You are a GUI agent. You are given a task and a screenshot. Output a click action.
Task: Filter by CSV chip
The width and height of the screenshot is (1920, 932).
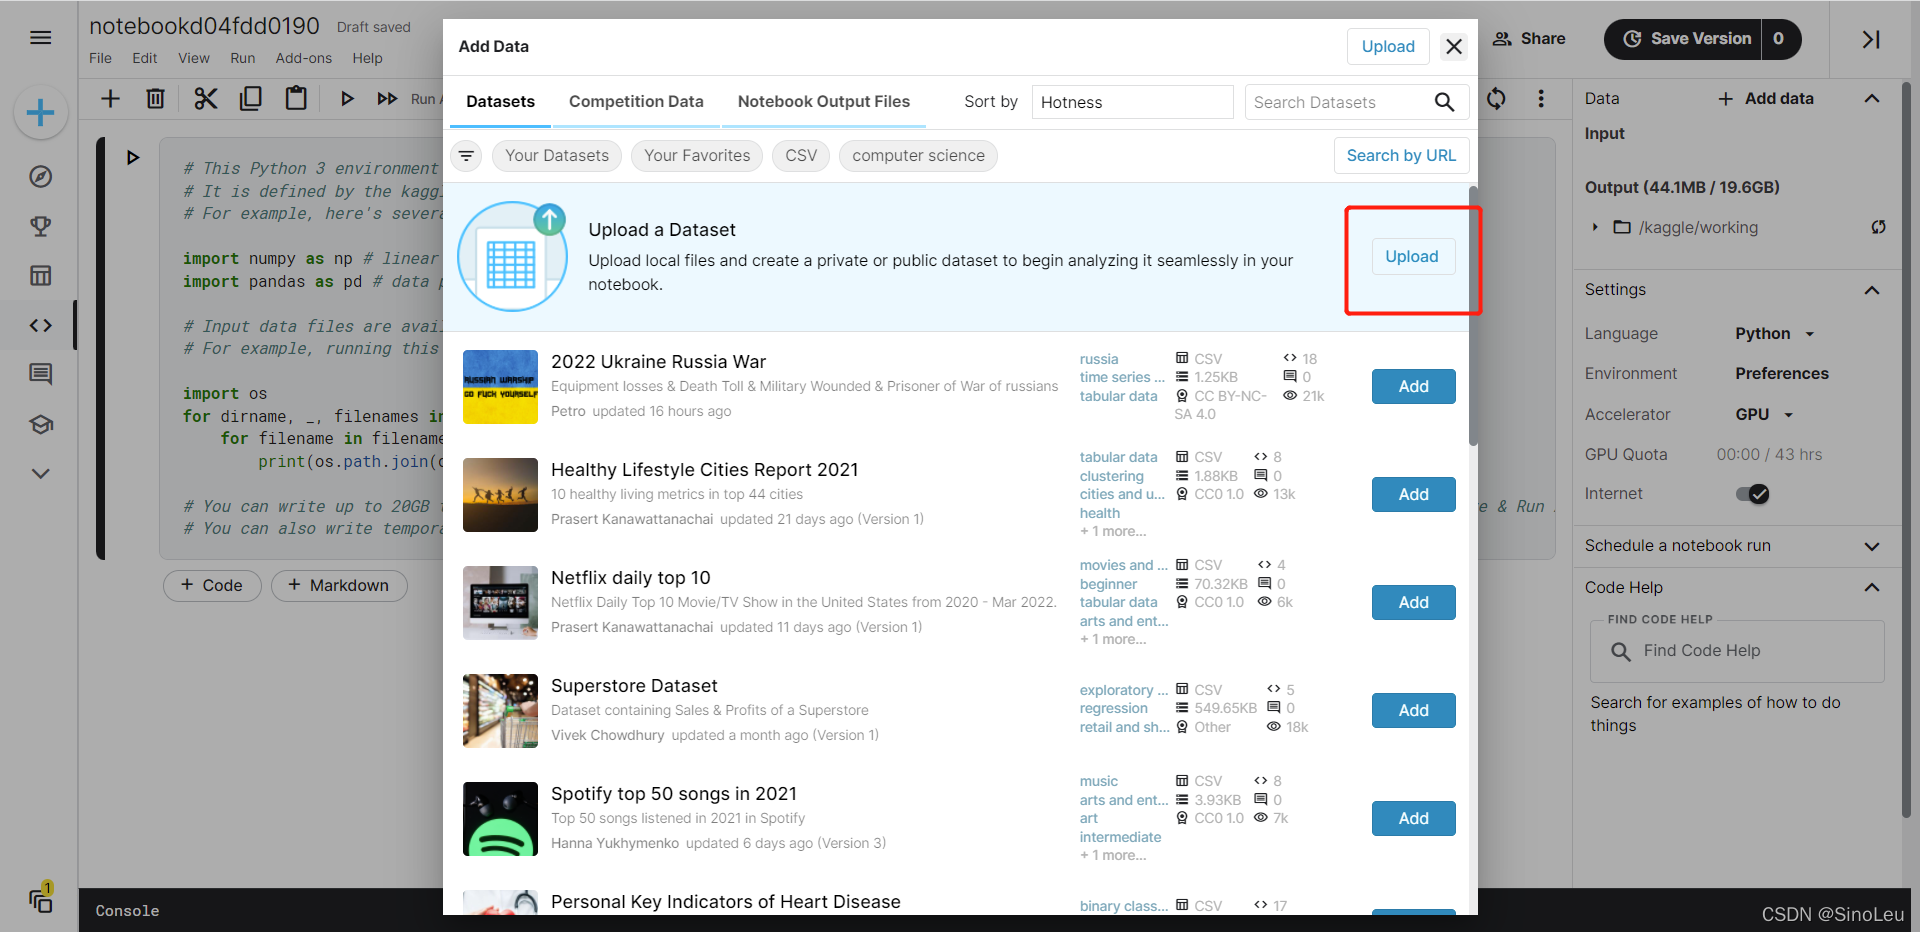[x=801, y=156]
